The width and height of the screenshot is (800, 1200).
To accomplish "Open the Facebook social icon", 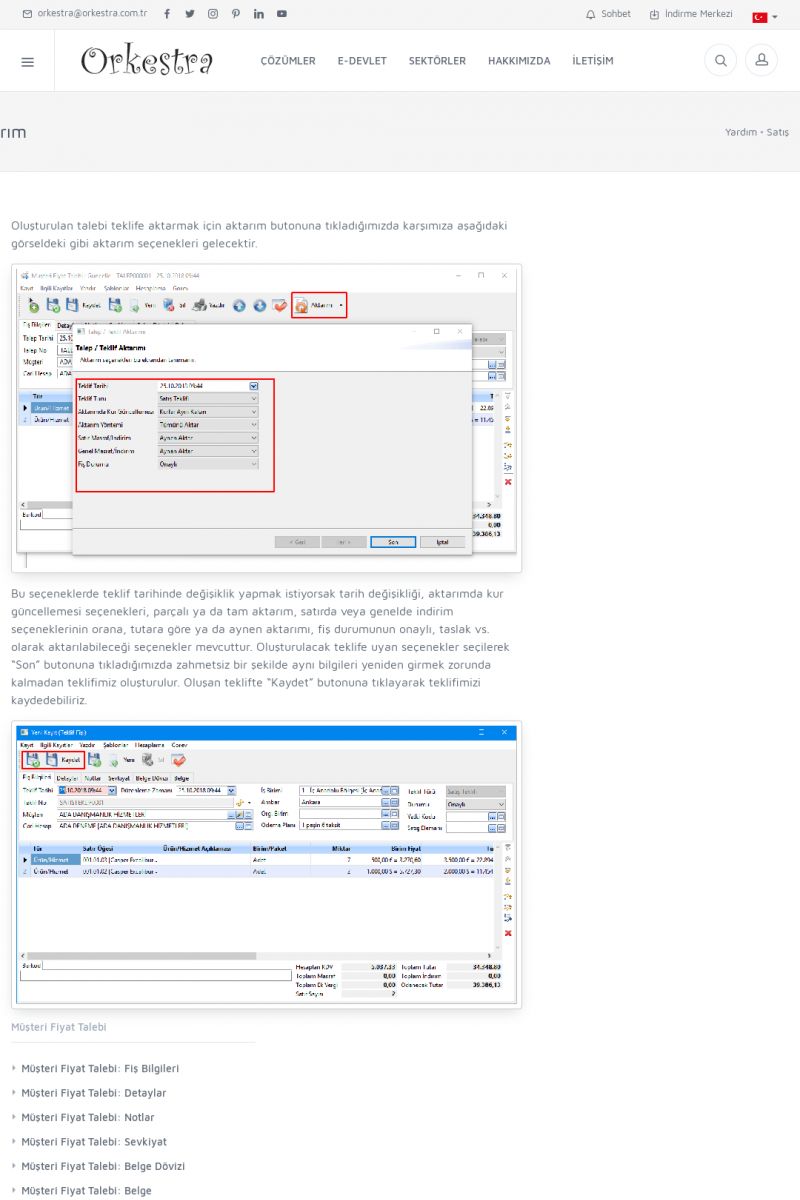I will click(167, 14).
